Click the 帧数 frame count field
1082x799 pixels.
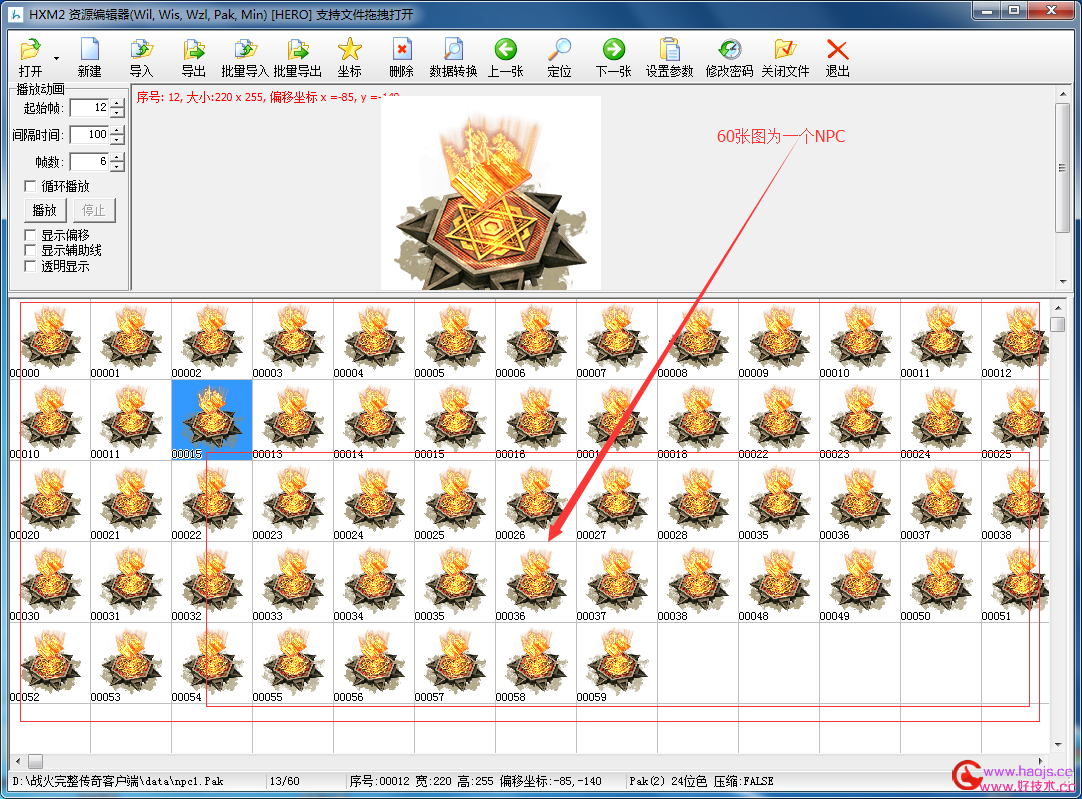90,161
